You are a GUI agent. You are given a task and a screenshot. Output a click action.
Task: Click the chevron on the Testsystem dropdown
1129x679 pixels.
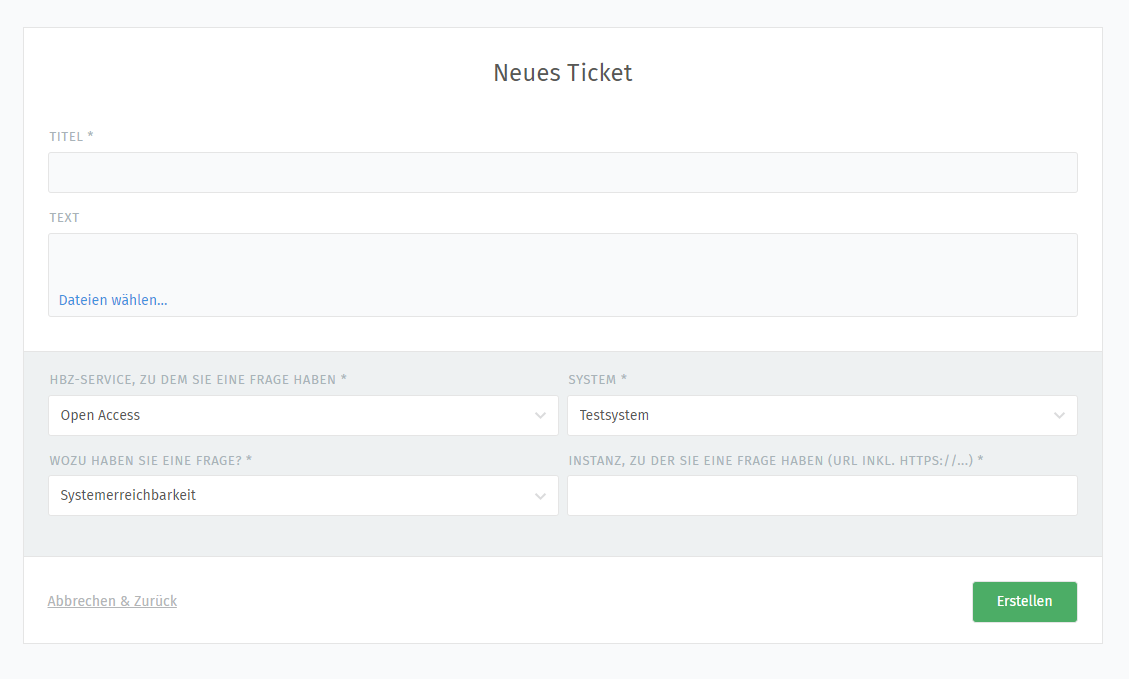click(1059, 416)
